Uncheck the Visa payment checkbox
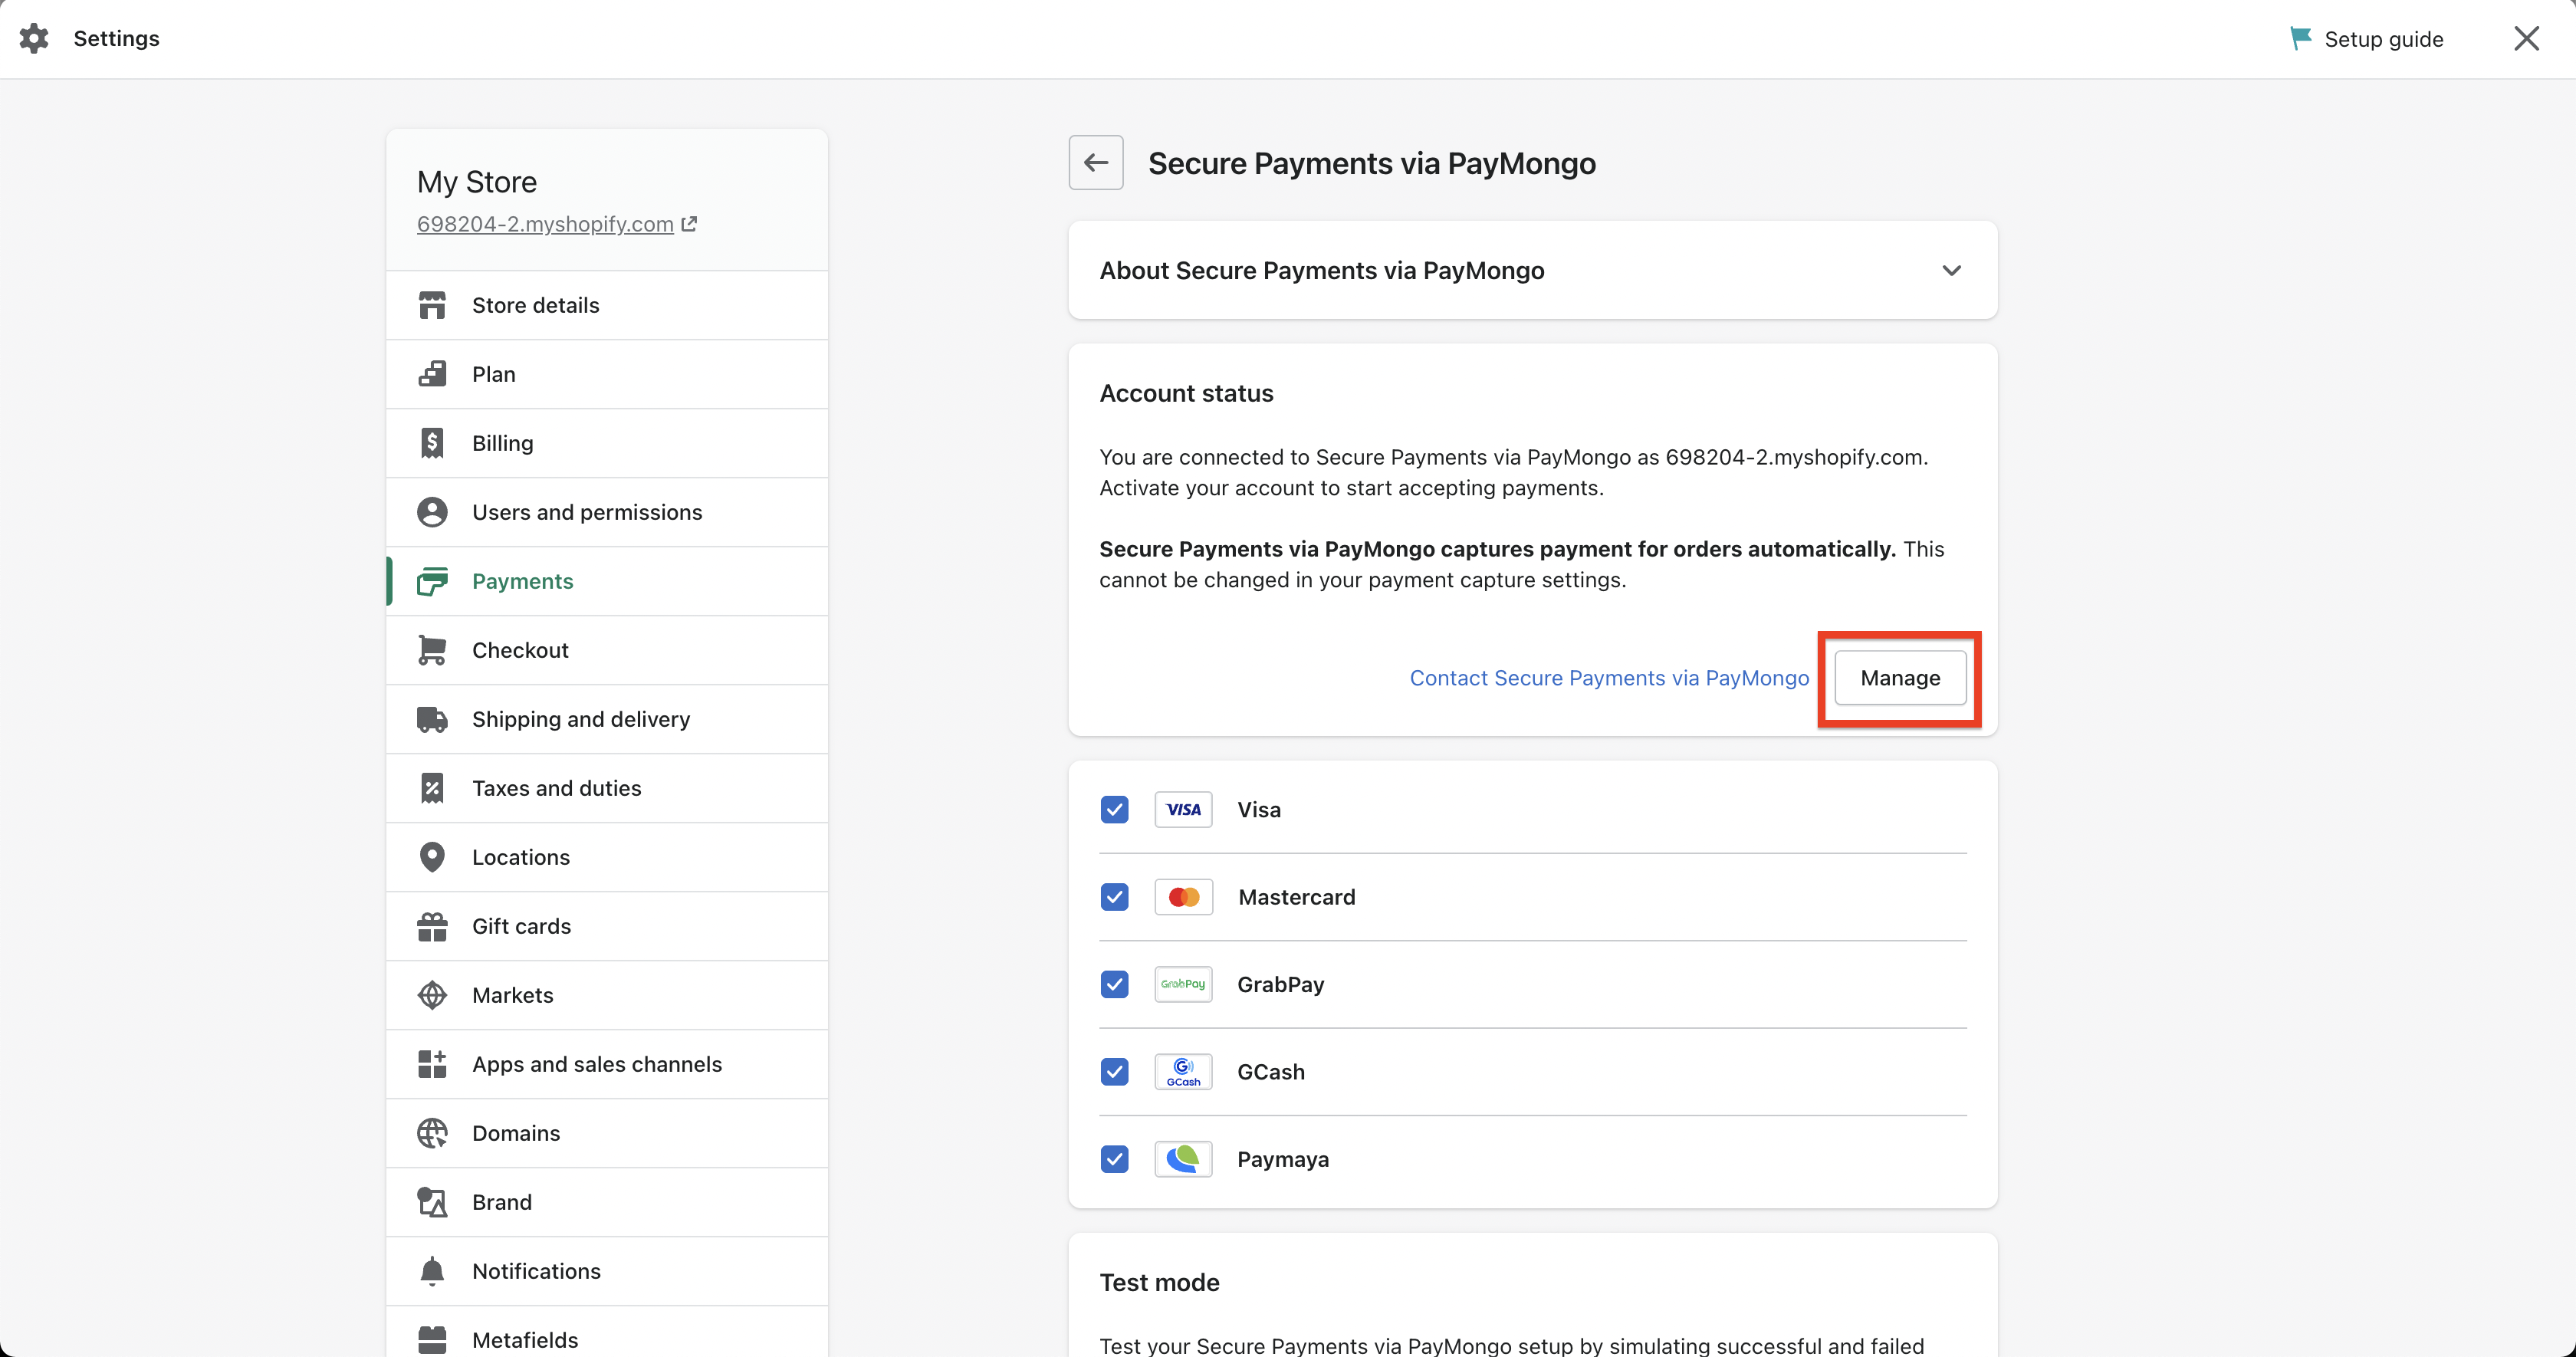The image size is (2576, 1357). click(x=1114, y=809)
